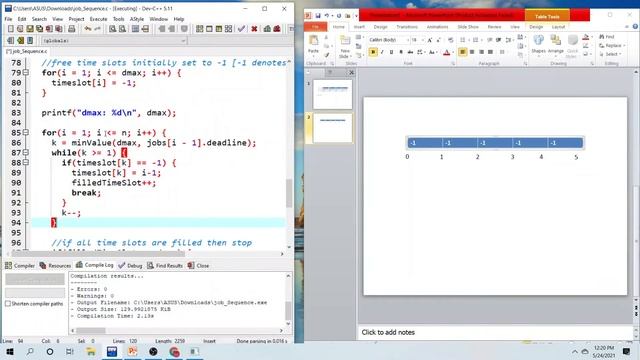Click Close tab in bottom panel
This screenshot has width=640, height=360.
(198, 266)
